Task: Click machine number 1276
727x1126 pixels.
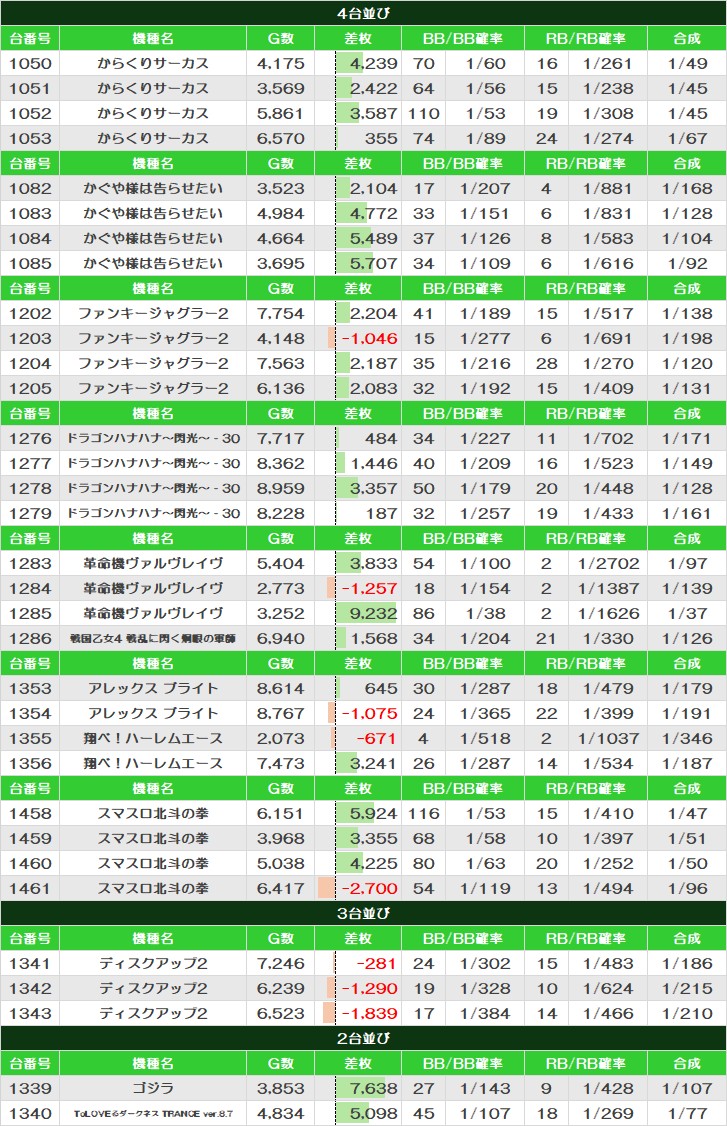Action: (x=30, y=438)
